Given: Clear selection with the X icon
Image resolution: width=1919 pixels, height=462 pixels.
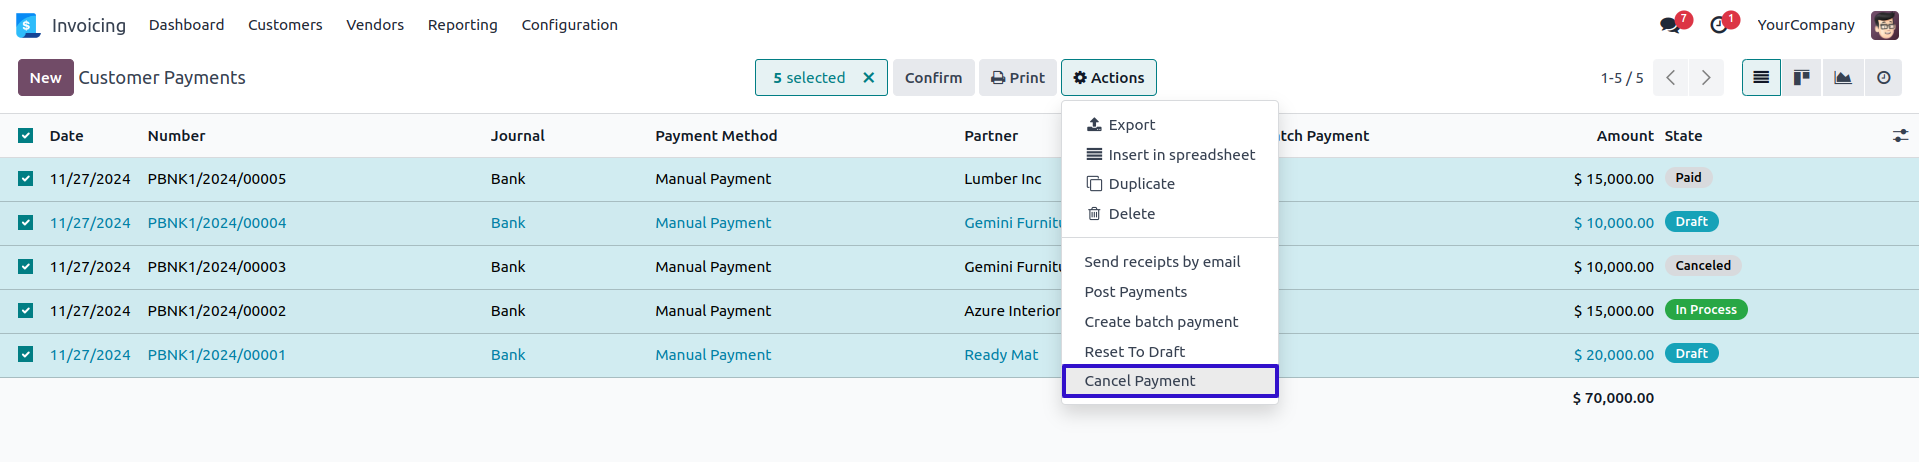Looking at the screenshot, I should pyautogui.click(x=868, y=78).
